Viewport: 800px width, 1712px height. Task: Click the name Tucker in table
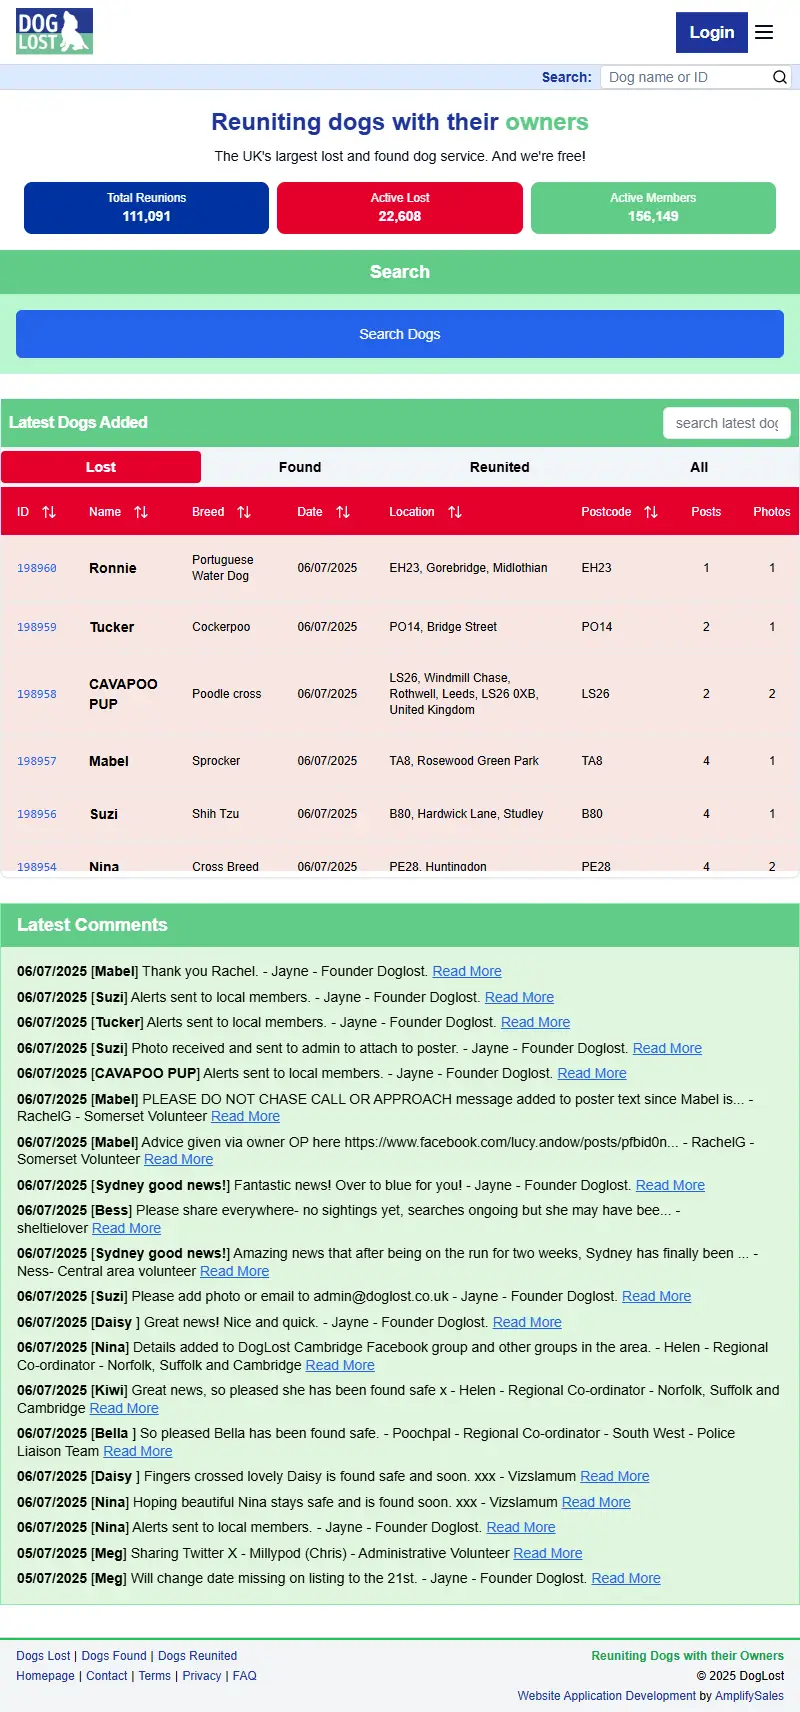pyautogui.click(x=112, y=627)
